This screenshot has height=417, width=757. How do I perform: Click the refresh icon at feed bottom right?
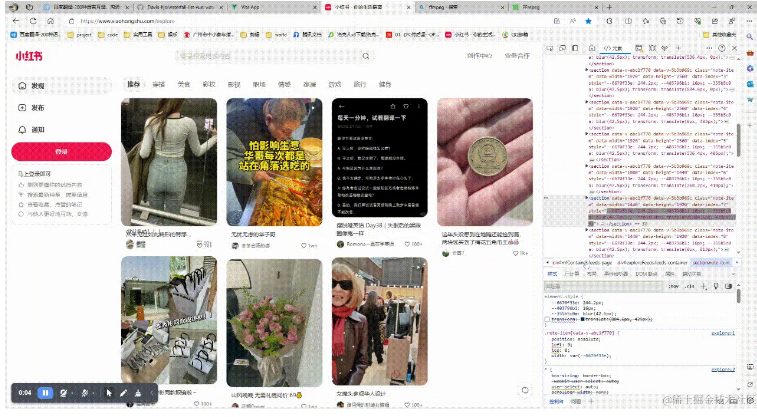point(525,390)
